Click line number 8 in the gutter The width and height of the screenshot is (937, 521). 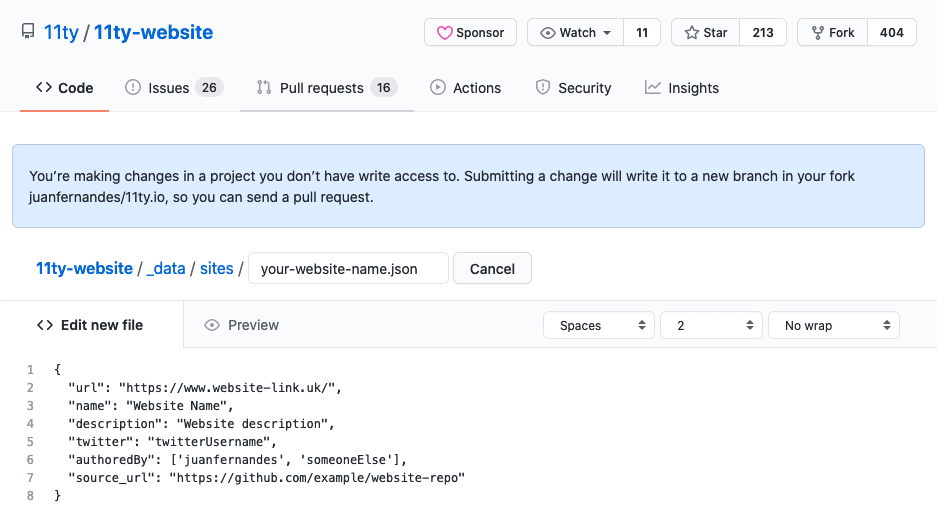30,495
